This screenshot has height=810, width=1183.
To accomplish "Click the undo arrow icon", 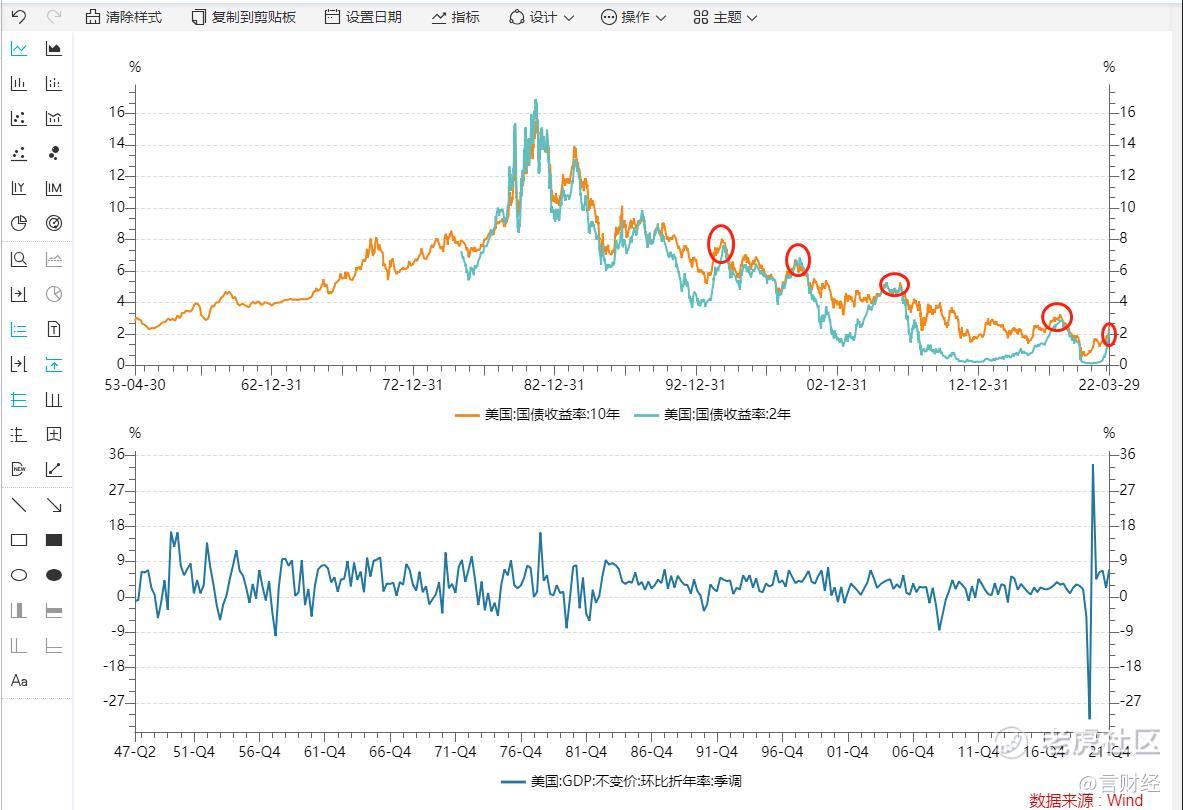I will [x=19, y=17].
